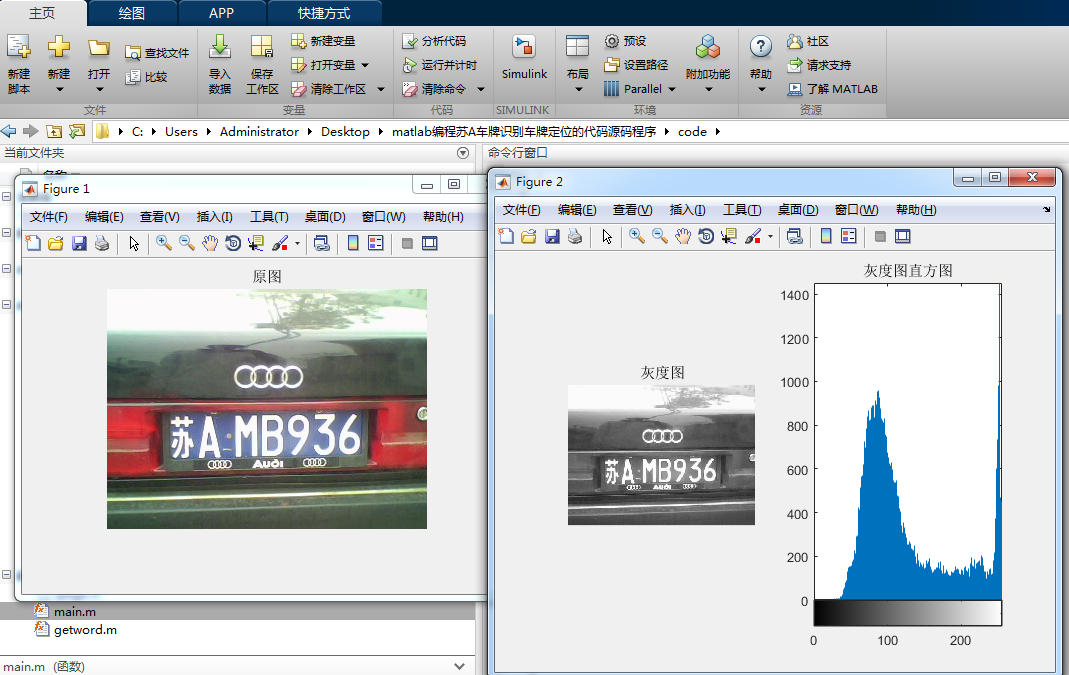Expand the address bar arrow after code
Screen dimensions: 1069x675
click(718, 132)
